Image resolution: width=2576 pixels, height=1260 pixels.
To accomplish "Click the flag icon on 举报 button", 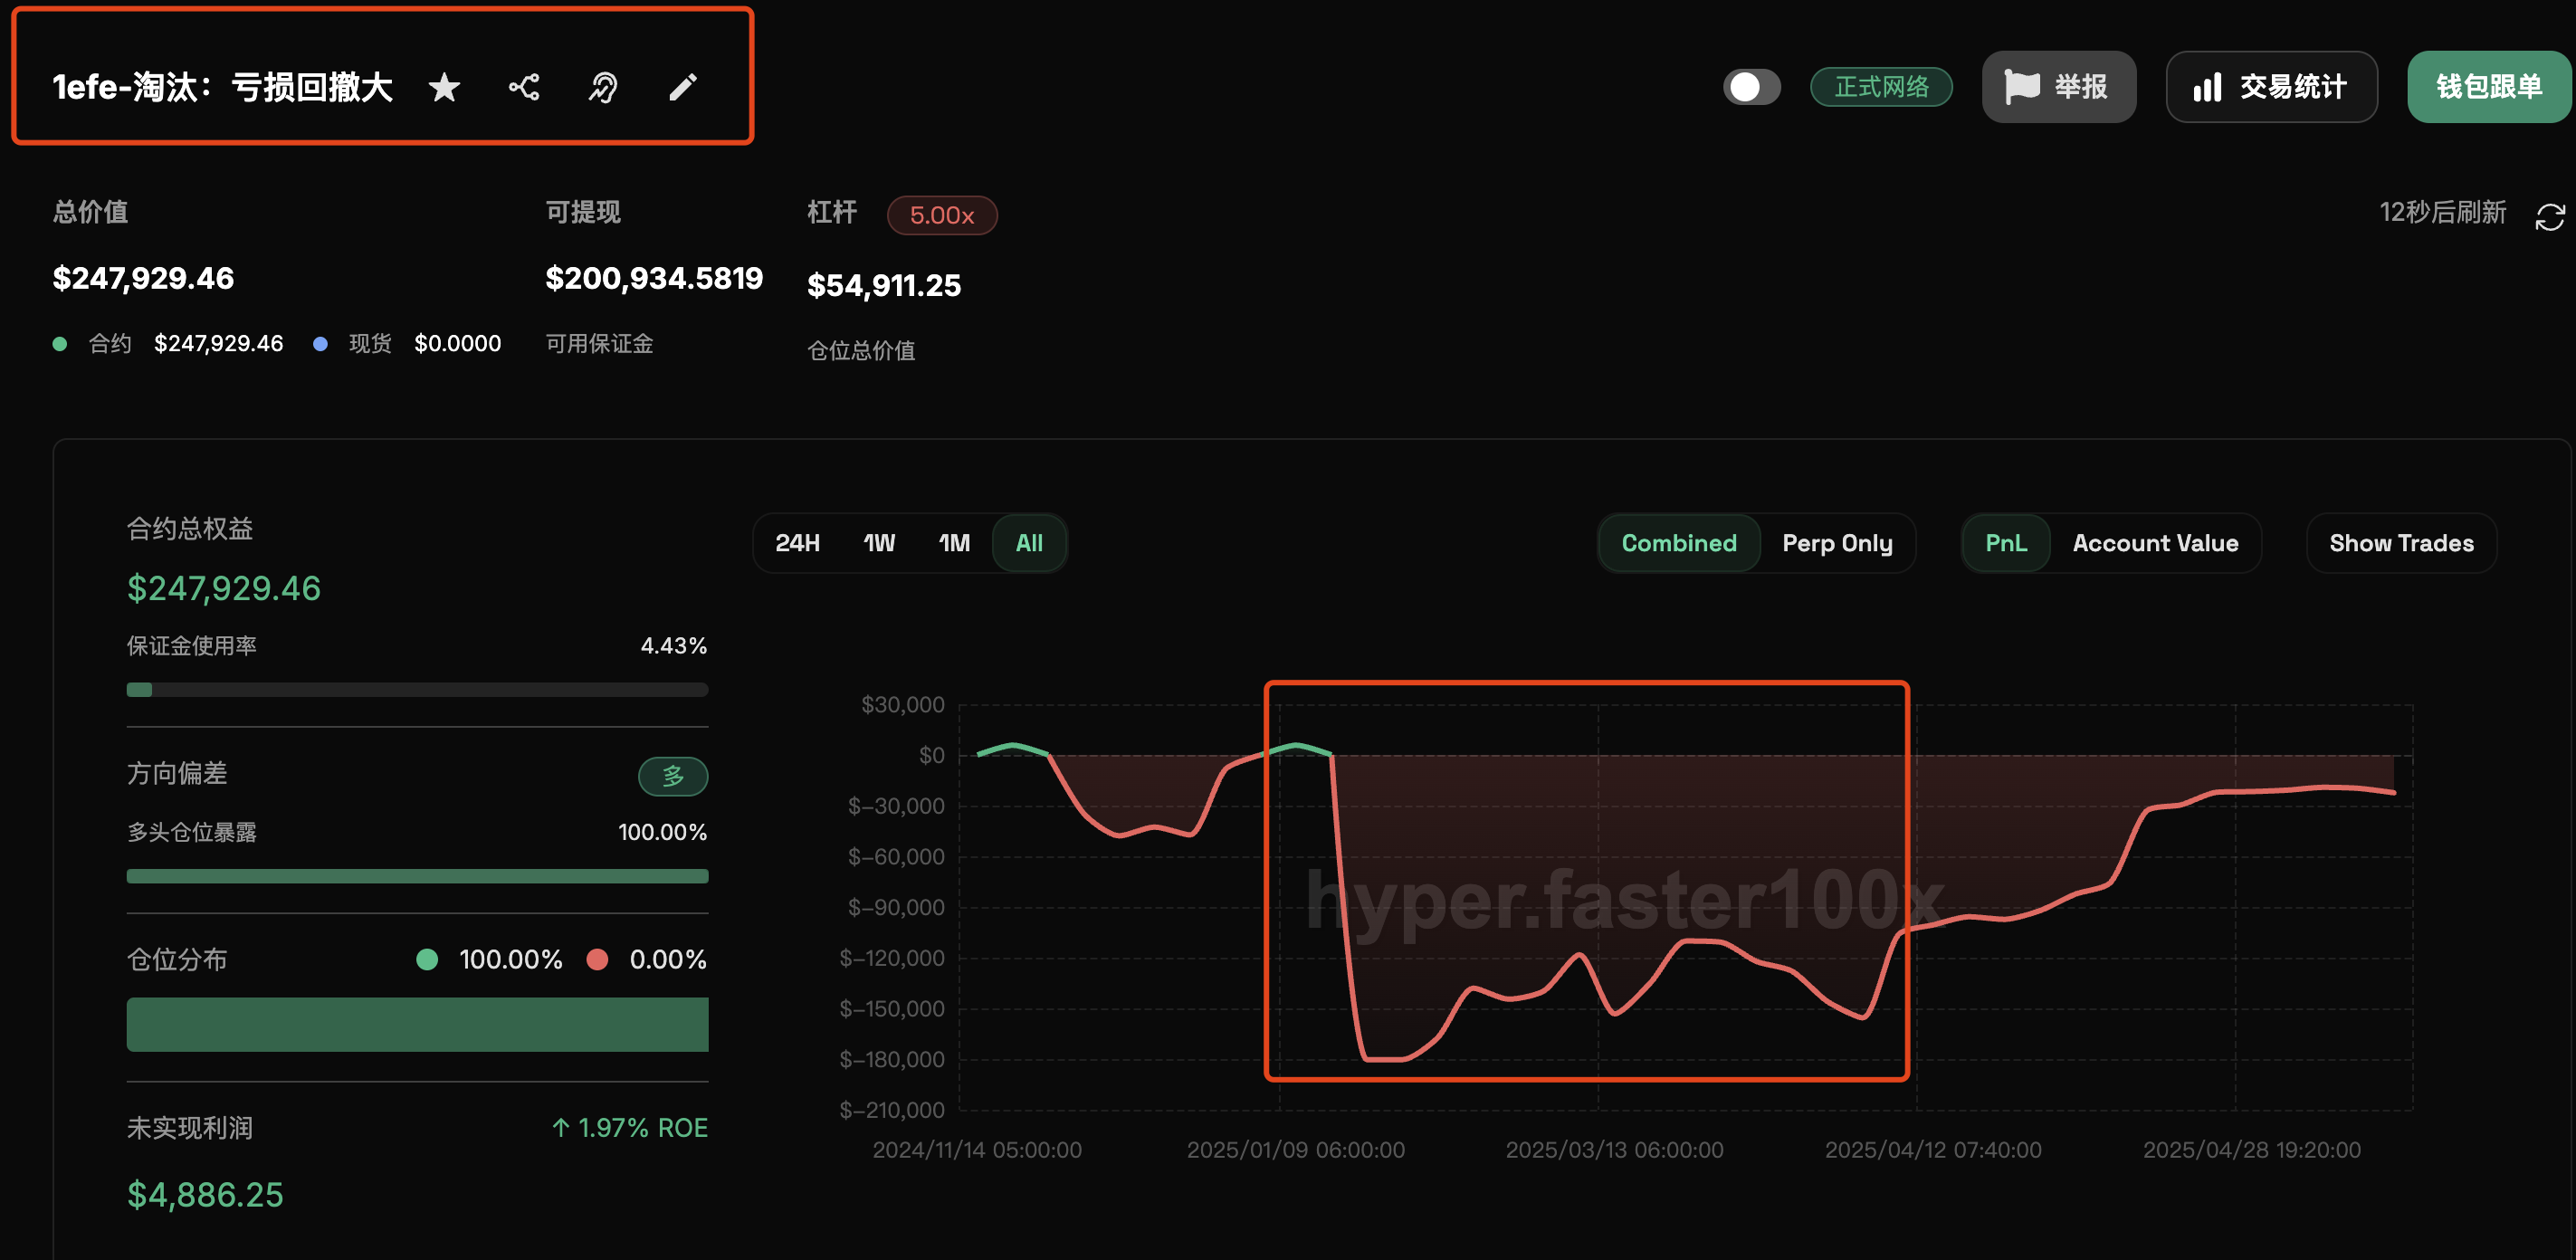I will [x=2021, y=87].
